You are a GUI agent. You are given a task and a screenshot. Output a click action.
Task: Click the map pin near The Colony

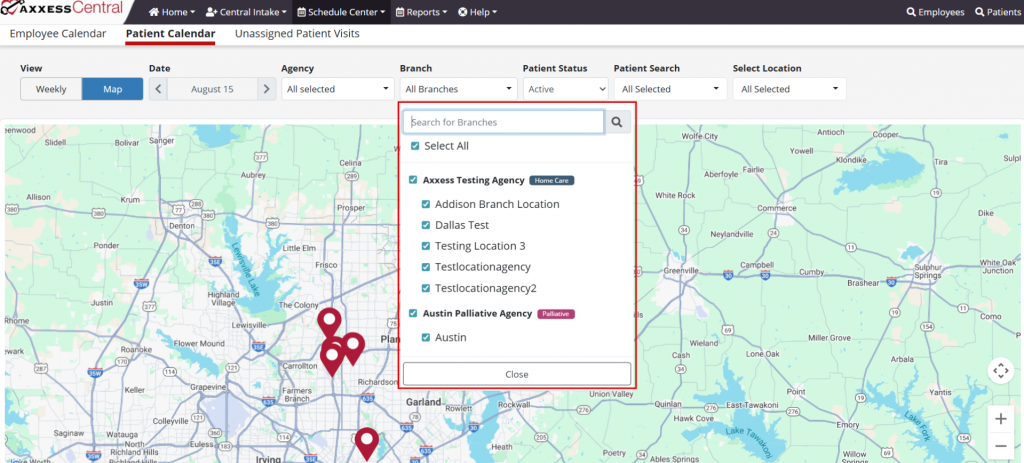tap(329, 324)
